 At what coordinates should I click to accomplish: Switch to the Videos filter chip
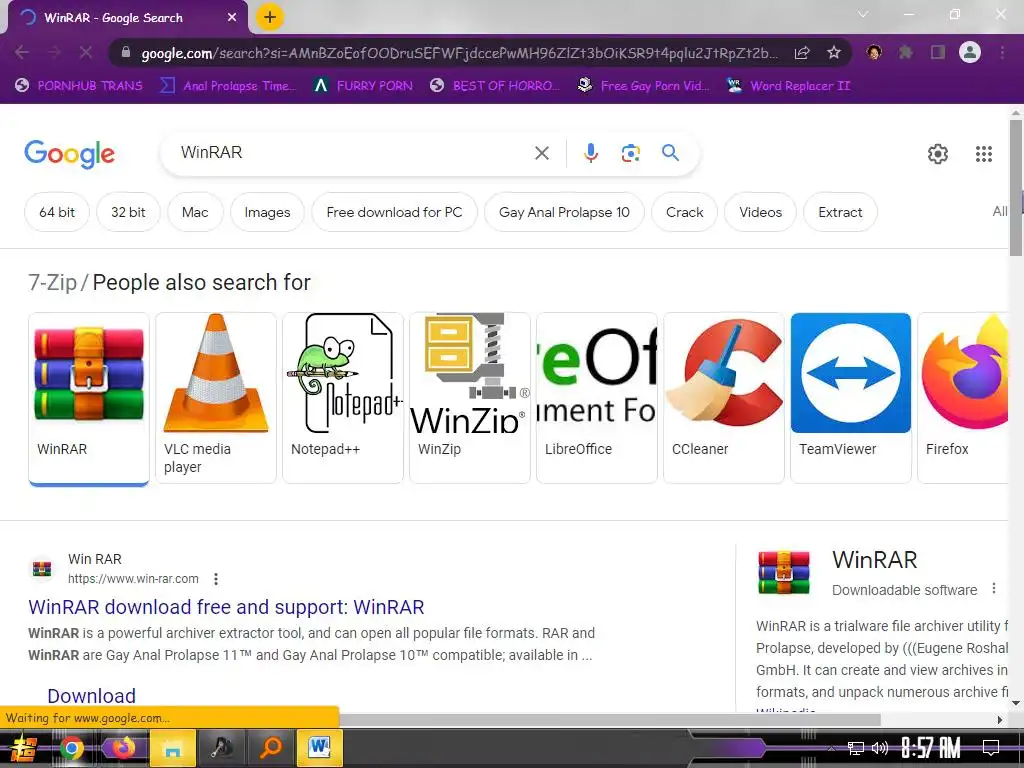[x=760, y=212]
